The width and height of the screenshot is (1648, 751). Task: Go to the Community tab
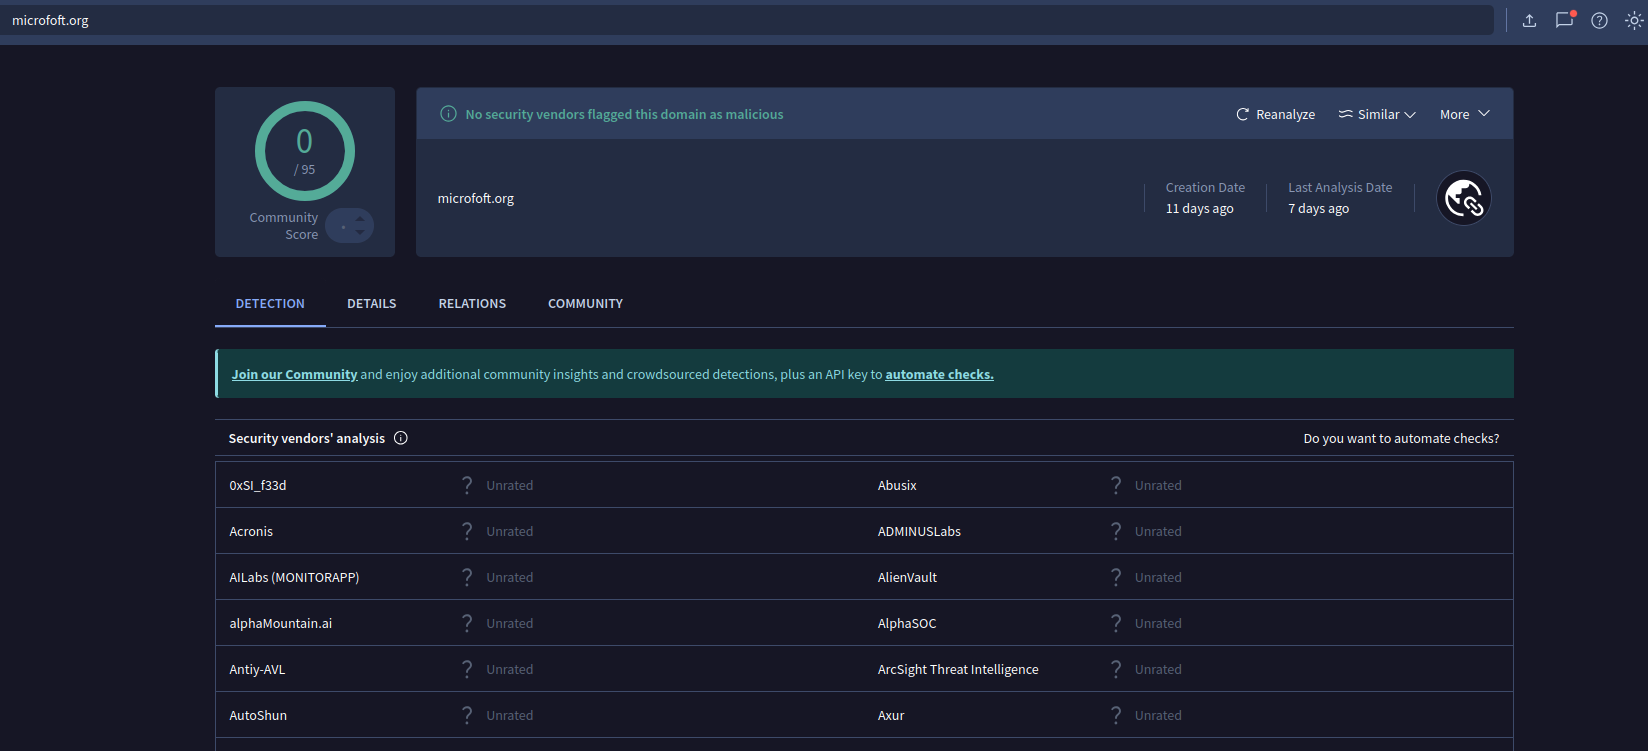click(585, 304)
